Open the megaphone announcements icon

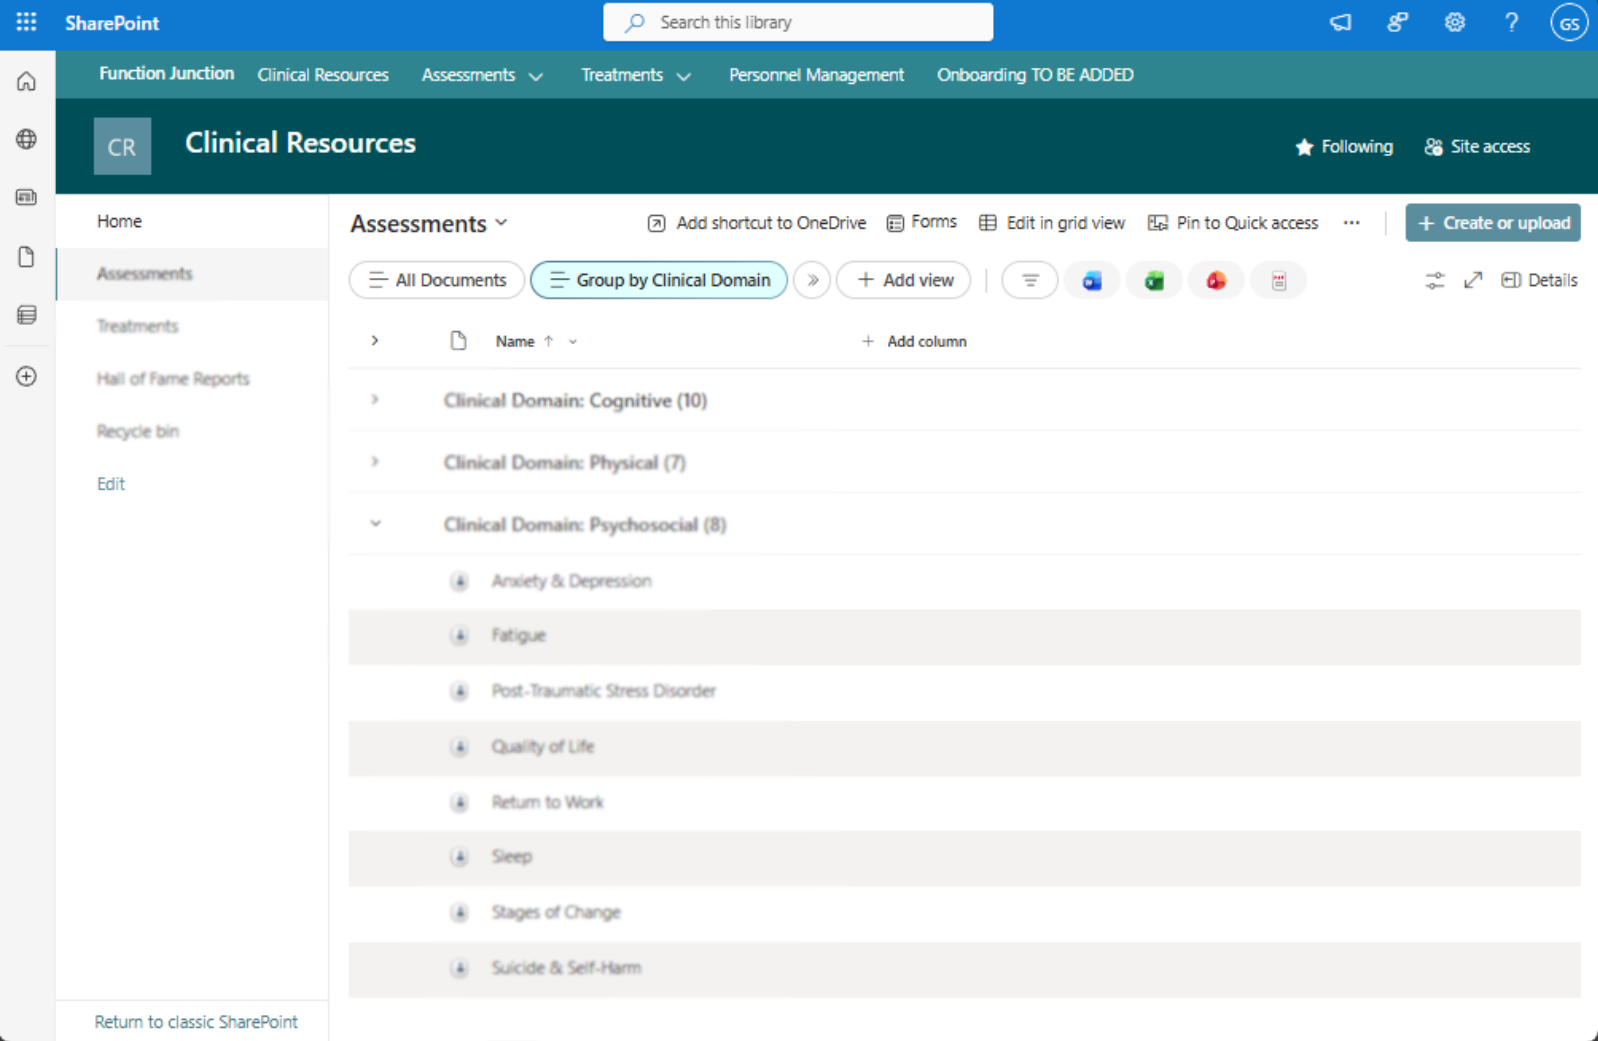tap(1340, 22)
